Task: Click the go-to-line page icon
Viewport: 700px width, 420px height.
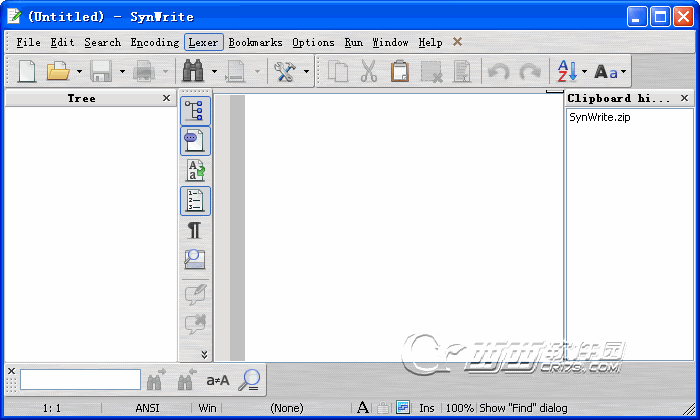Action: pyautogui.click(x=235, y=71)
